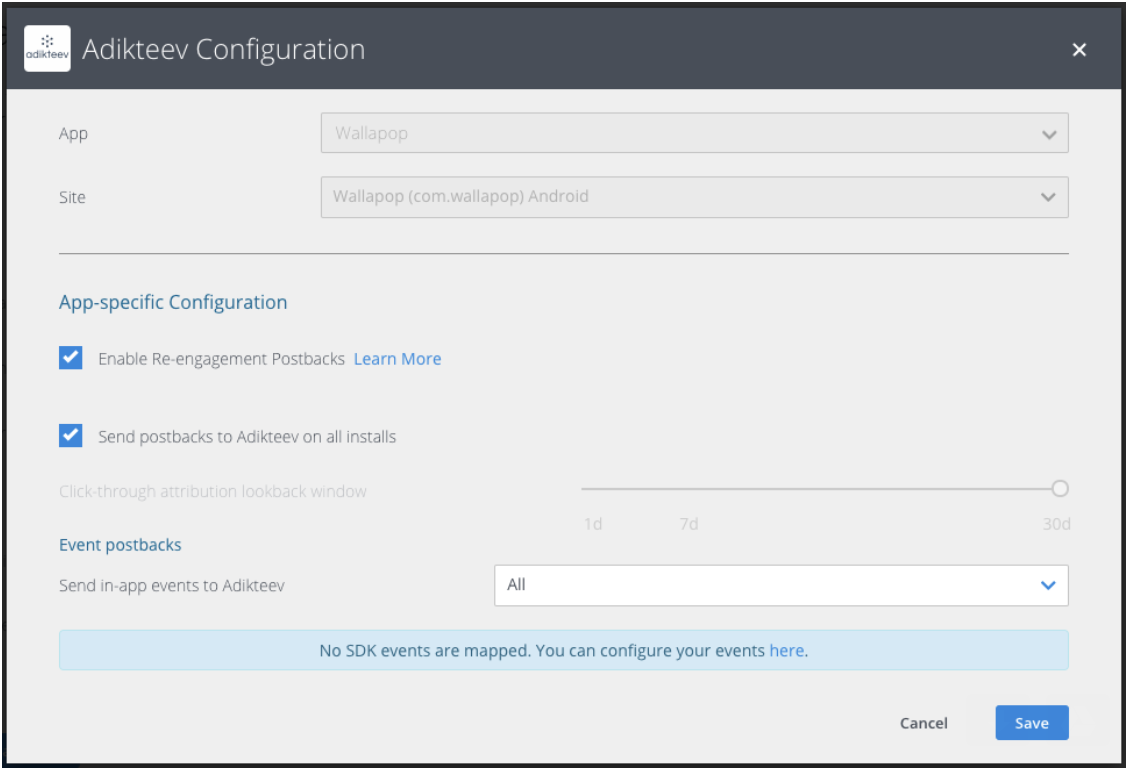The image size is (1130, 768).
Task: Close the Adikteev Configuration dialog
Action: point(1079,50)
